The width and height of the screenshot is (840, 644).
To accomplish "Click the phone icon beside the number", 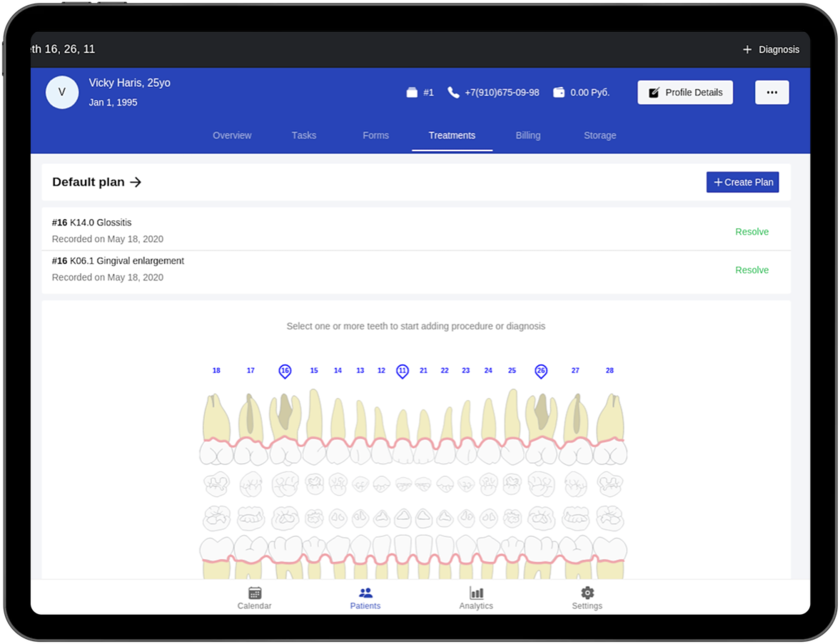I will click(453, 93).
